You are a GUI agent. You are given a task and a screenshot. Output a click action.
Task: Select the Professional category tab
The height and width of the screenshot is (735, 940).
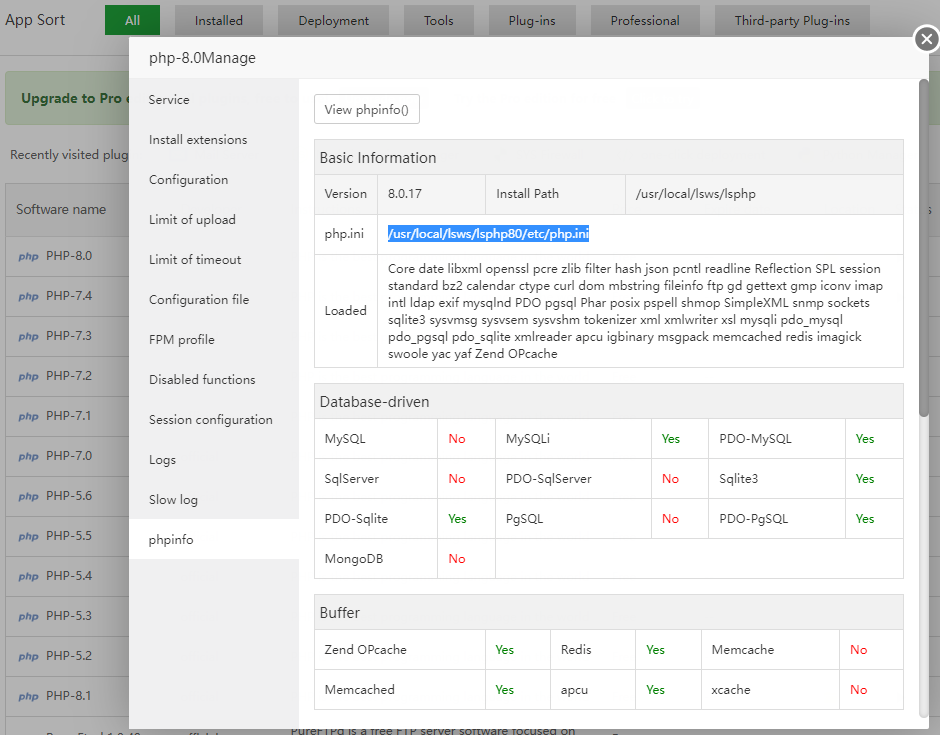tap(645, 20)
